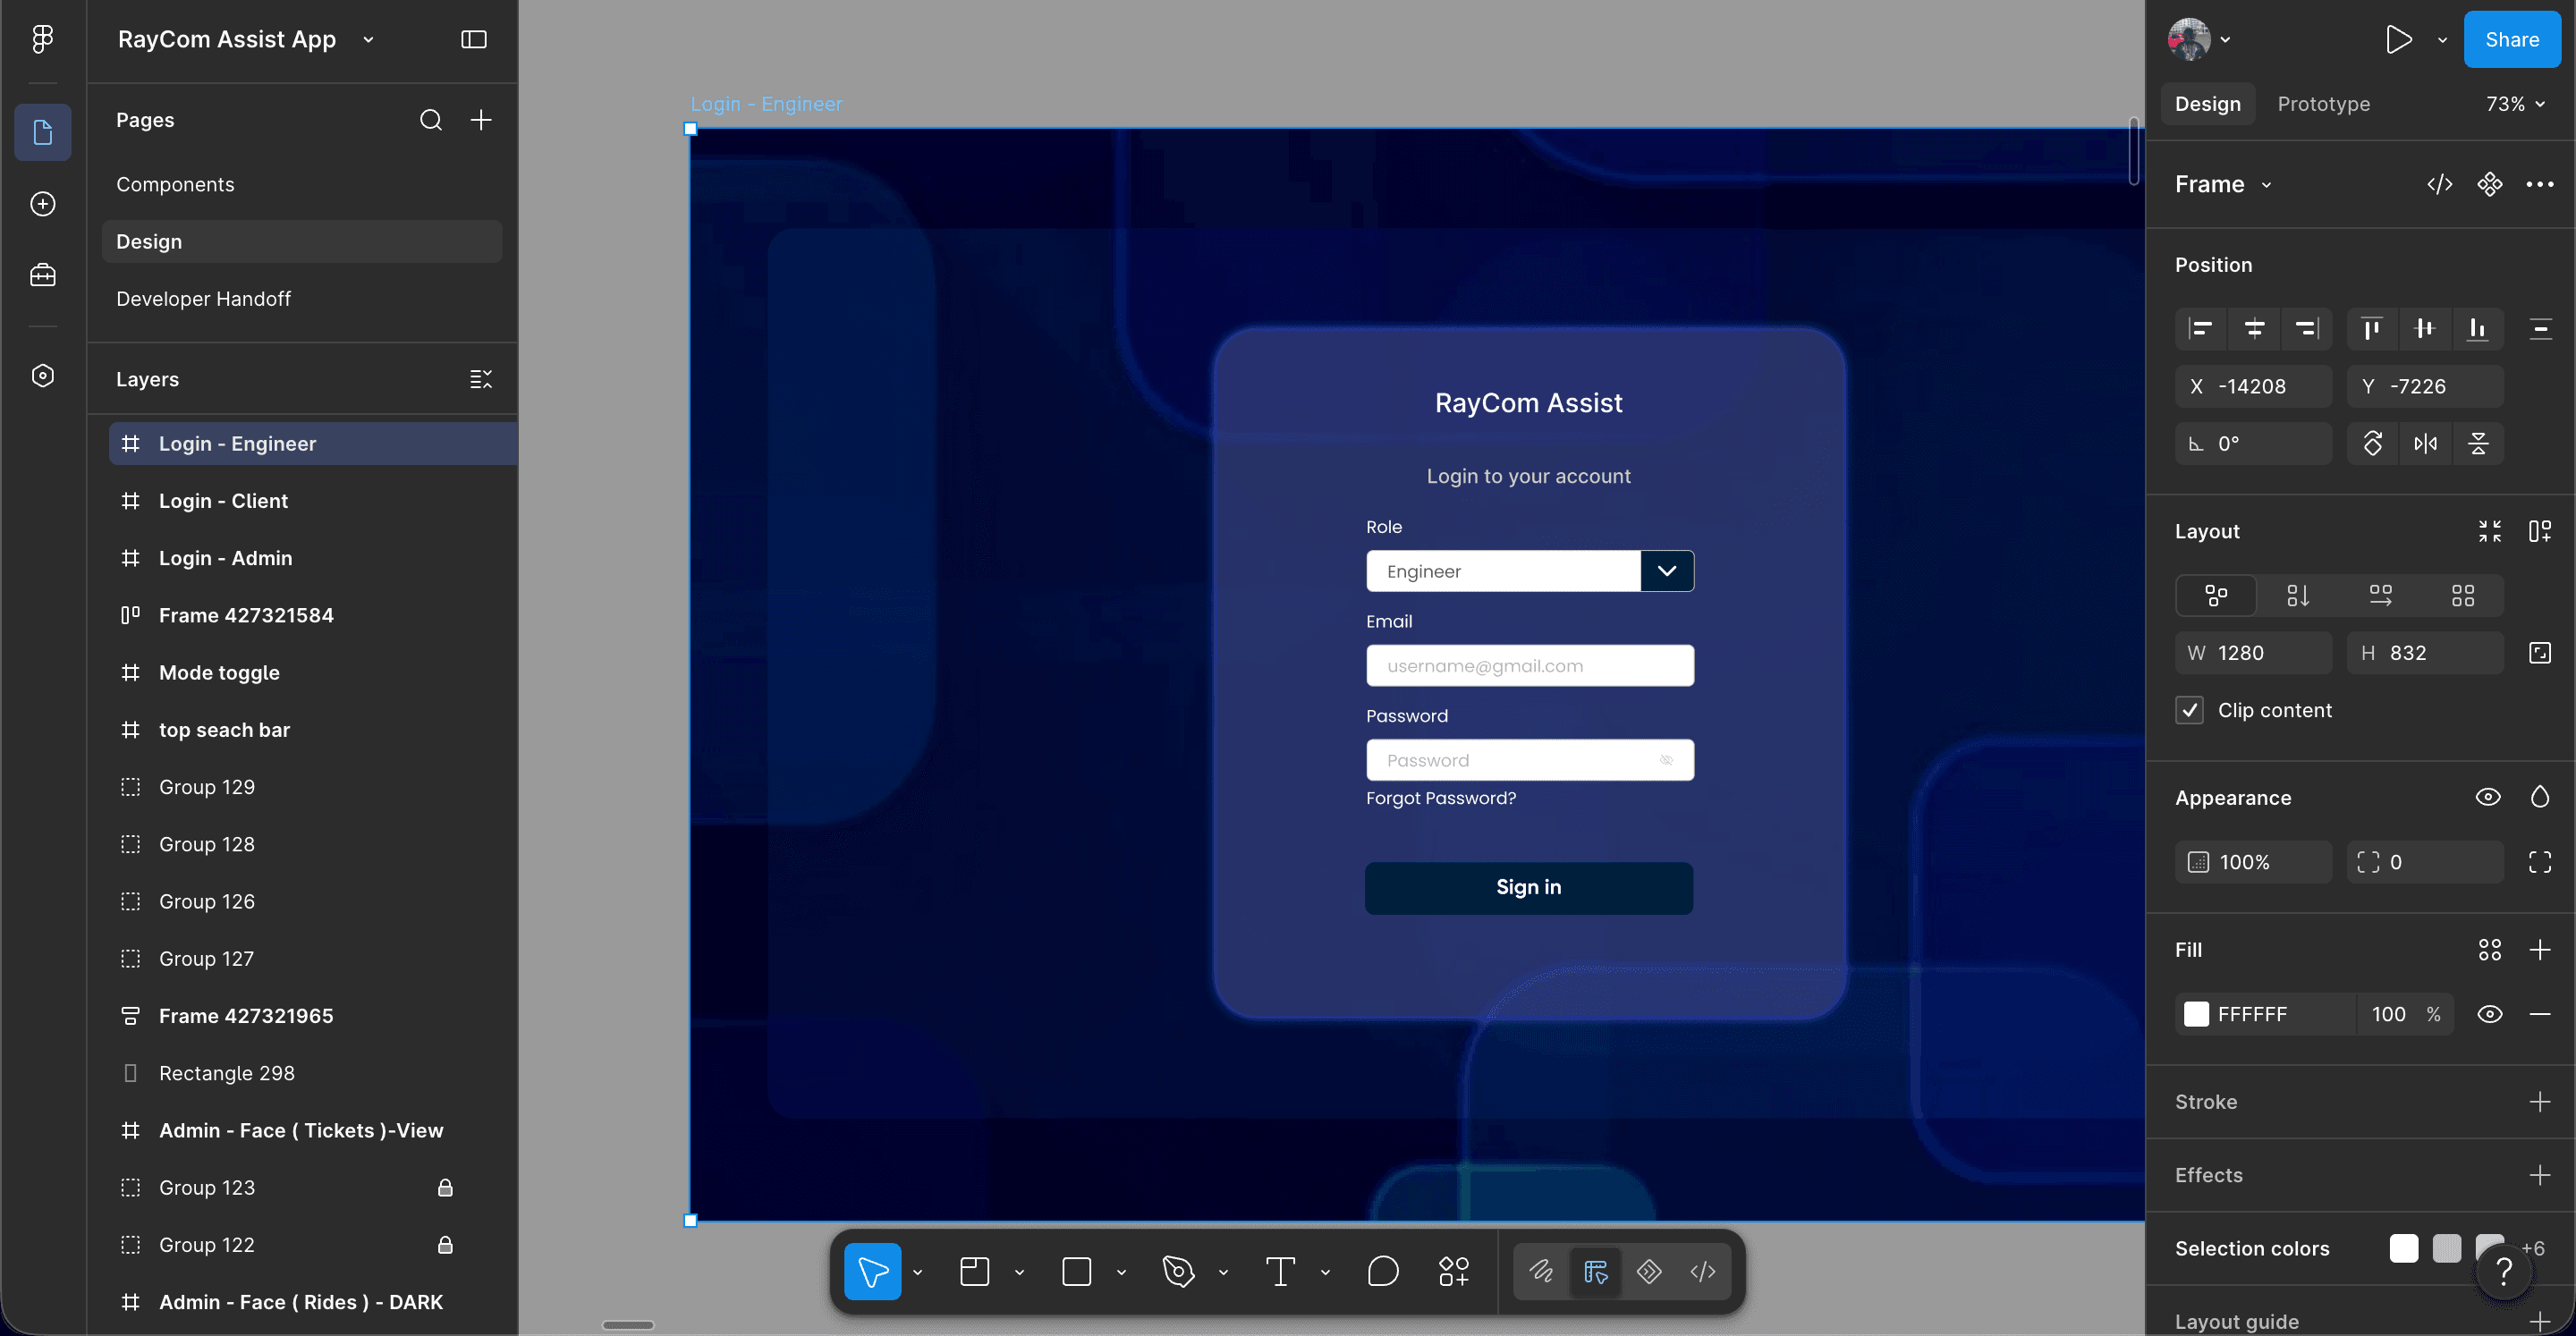Toggle password visibility in Password field
The height and width of the screenshot is (1336, 2576).
point(1666,760)
